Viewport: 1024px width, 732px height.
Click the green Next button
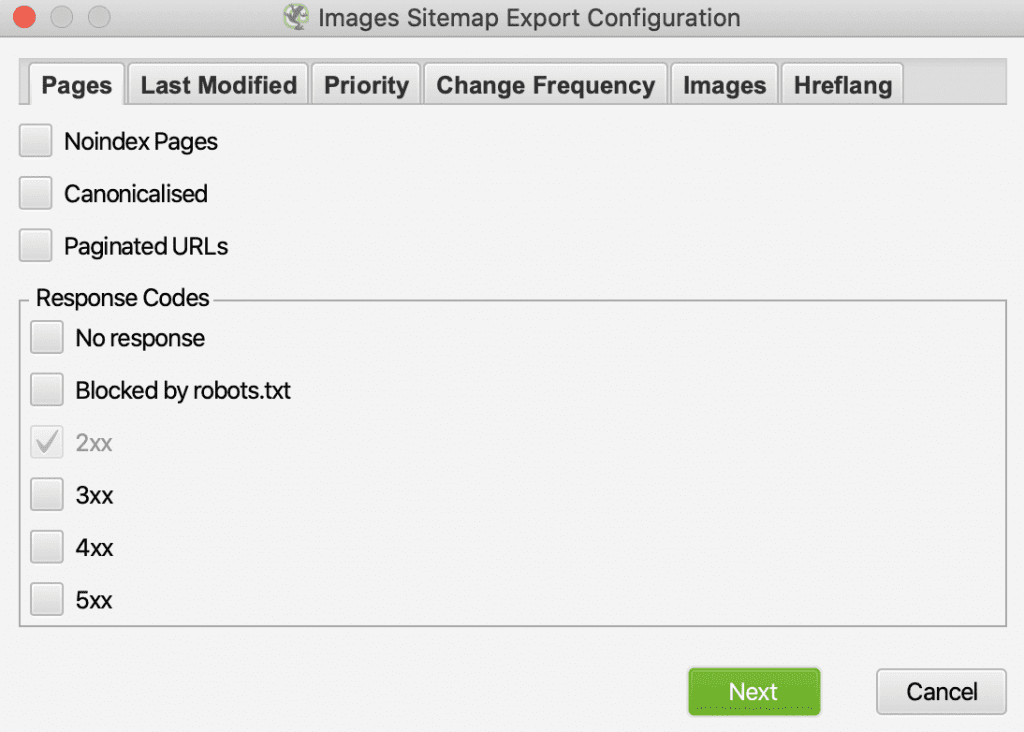point(754,692)
